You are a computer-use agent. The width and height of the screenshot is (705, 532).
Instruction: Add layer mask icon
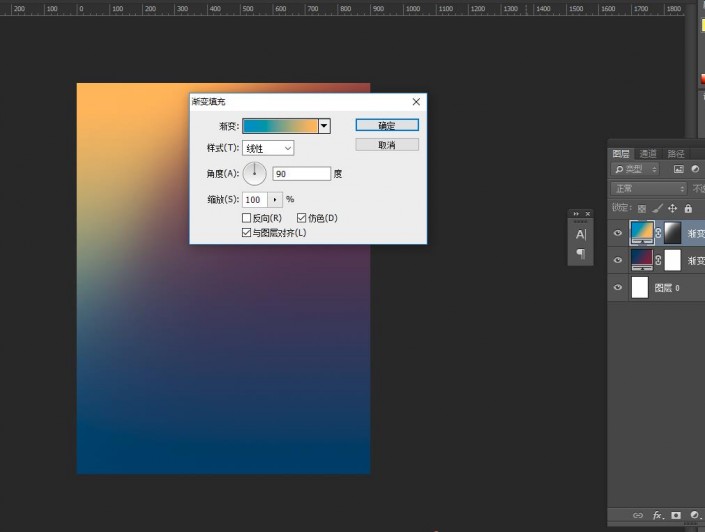pos(676,515)
